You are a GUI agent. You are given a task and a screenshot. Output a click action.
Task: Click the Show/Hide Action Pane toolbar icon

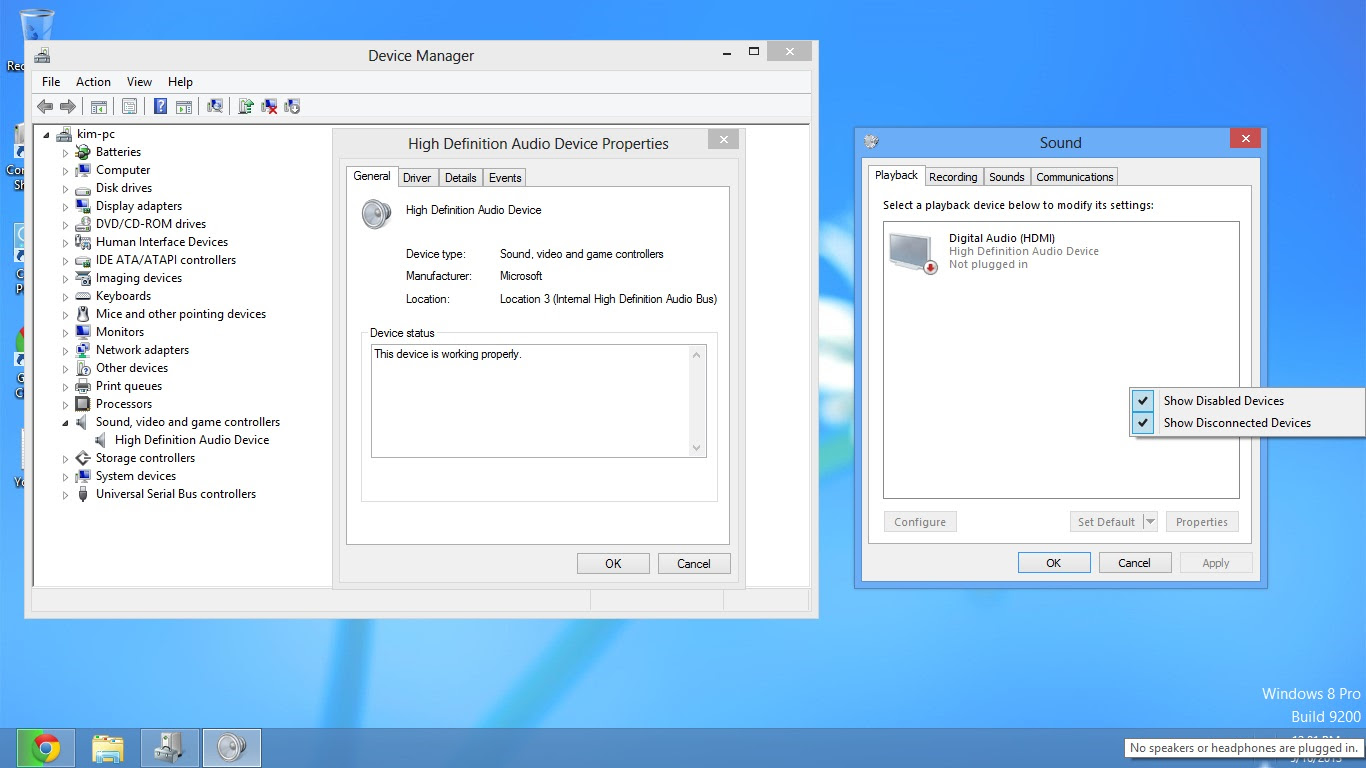[x=184, y=106]
